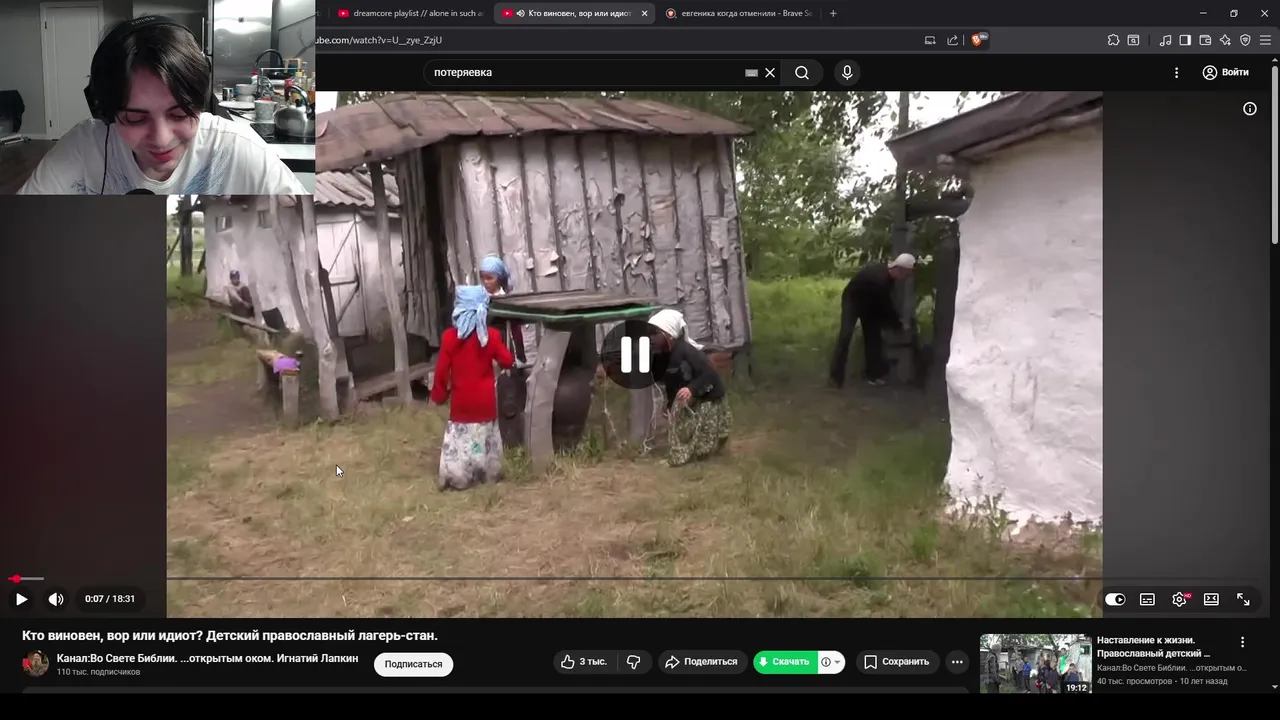Click 'Сохранить' to save the video
Image resolution: width=1280 pixels, height=720 pixels.
(x=896, y=662)
